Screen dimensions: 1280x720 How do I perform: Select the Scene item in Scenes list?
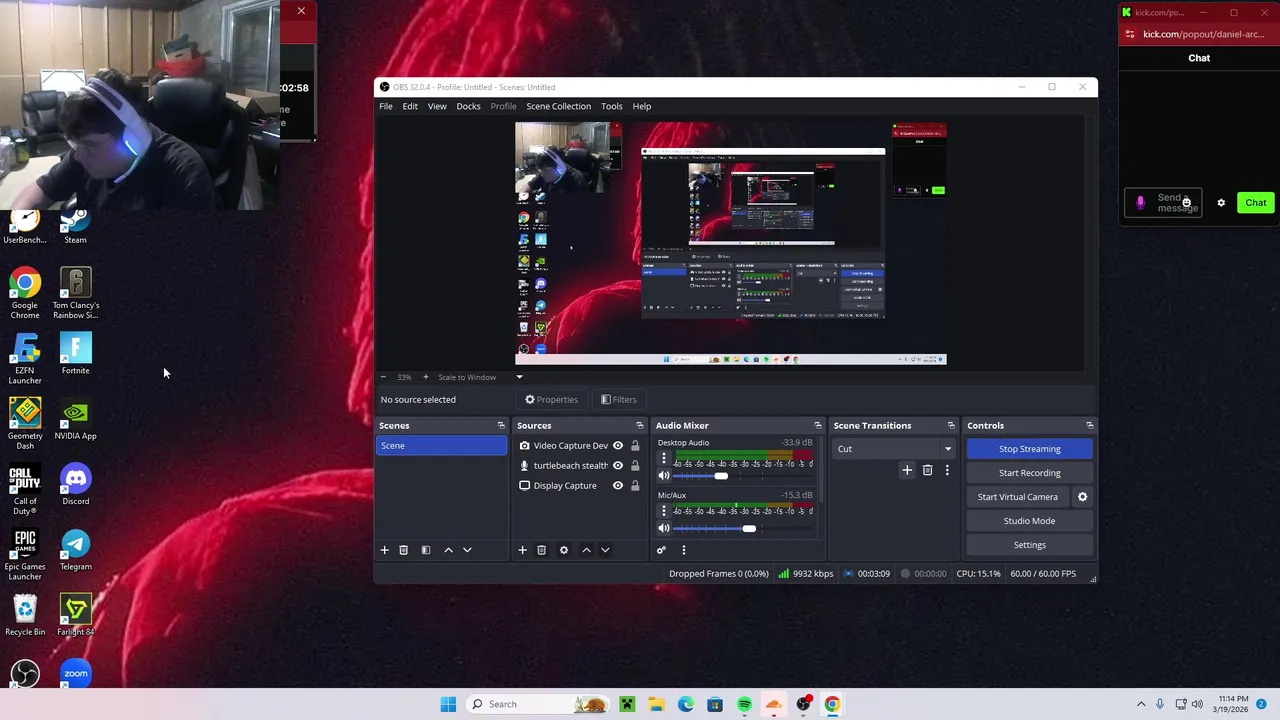(441, 446)
